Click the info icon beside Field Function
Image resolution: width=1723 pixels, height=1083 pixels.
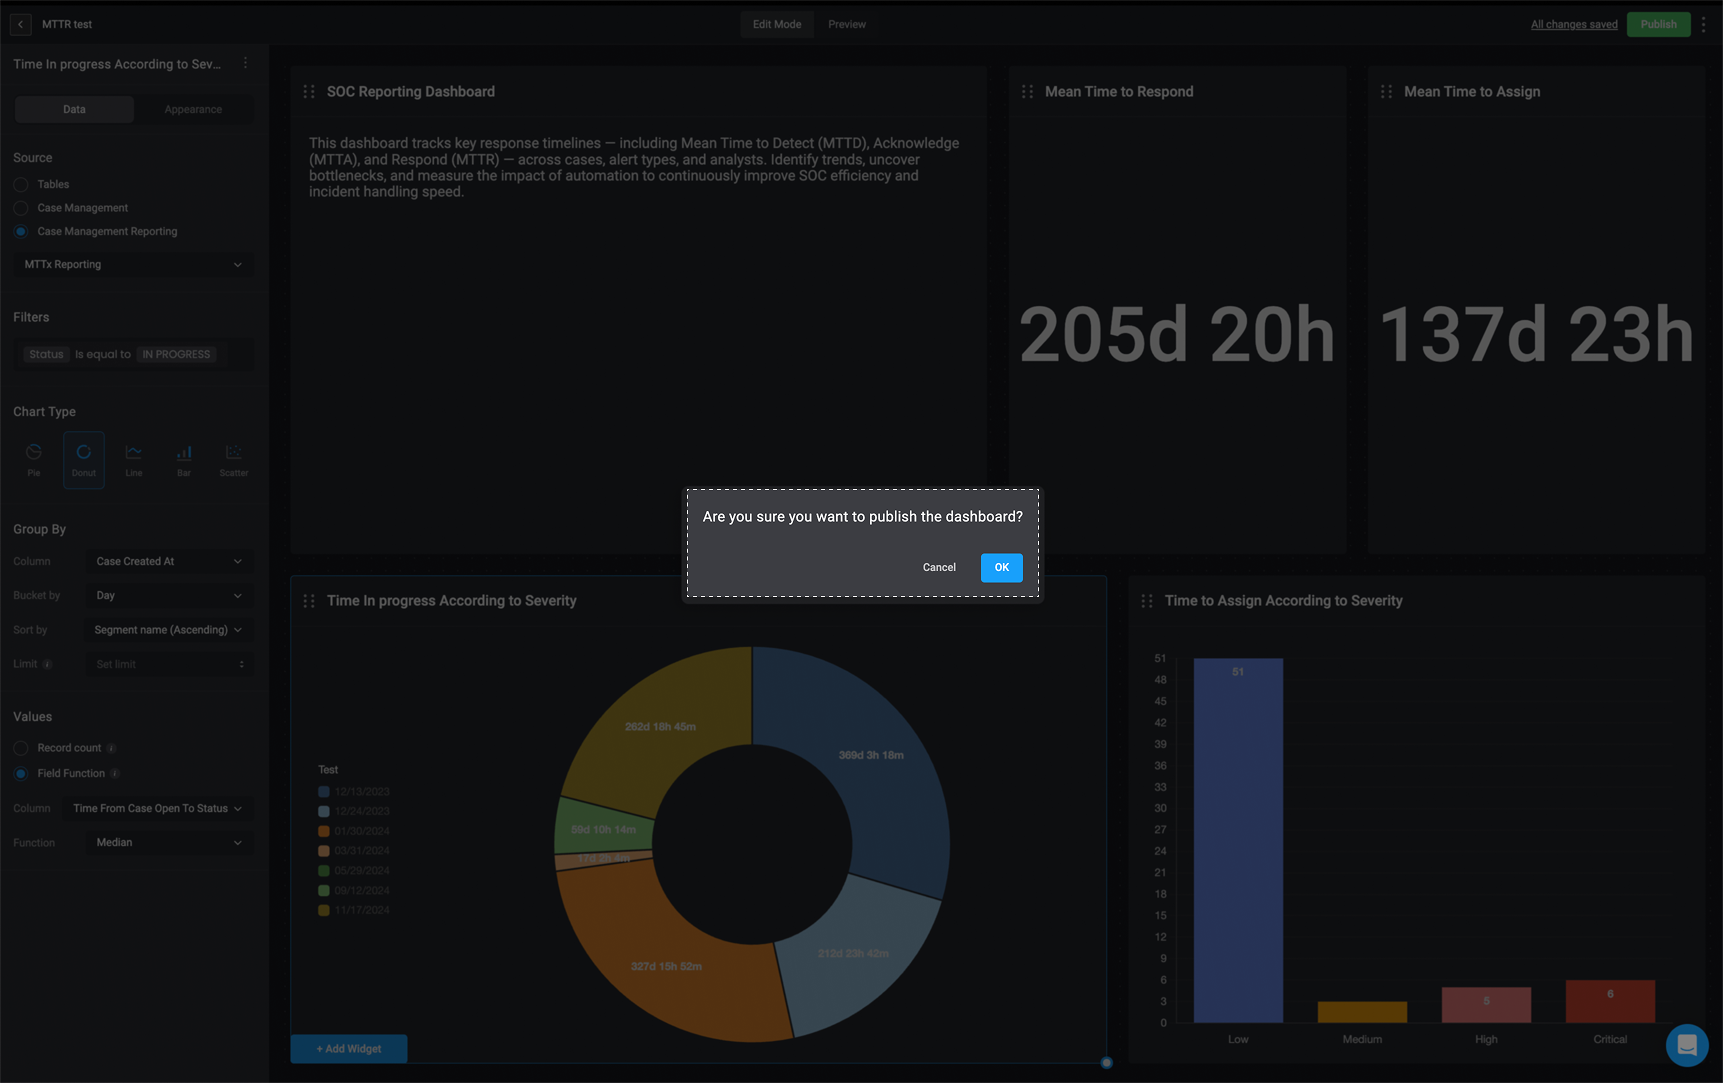pyautogui.click(x=115, y=773)
